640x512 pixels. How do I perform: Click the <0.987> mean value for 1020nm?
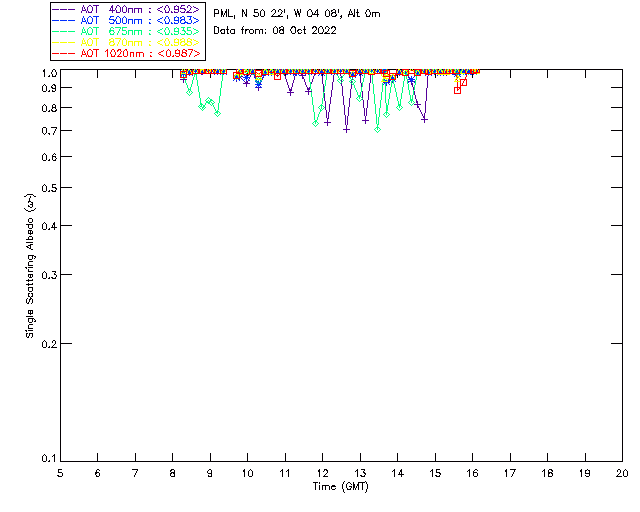click(179, 53)
